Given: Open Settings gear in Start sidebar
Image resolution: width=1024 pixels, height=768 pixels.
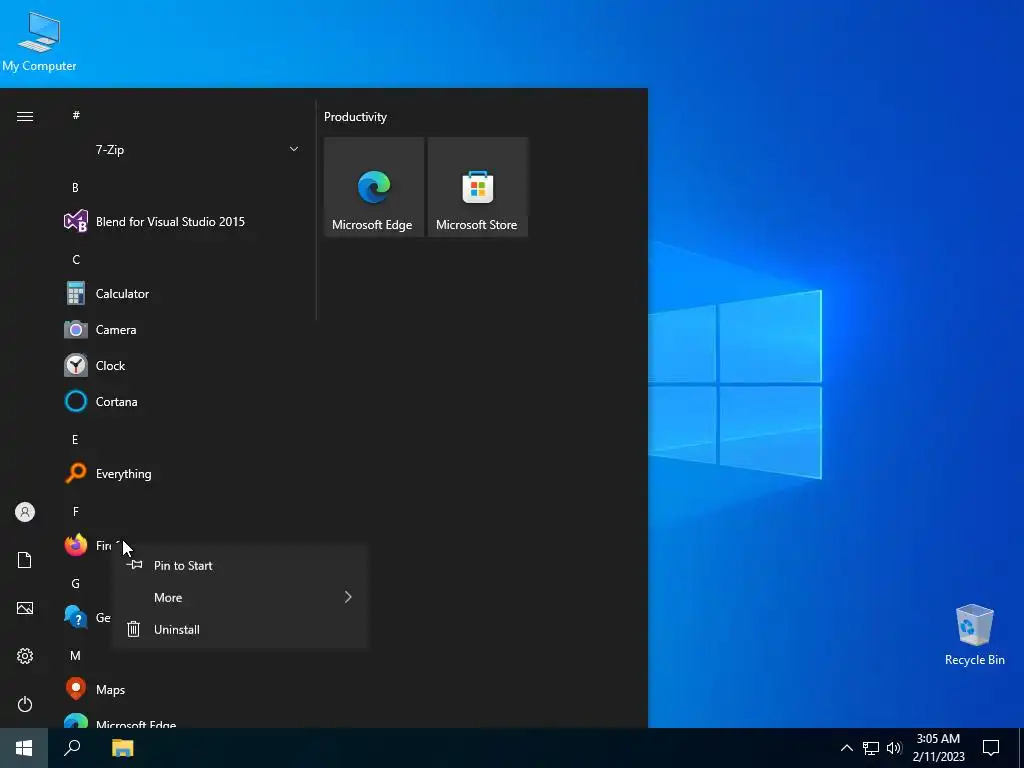Looking at the screenshot, I should pos(25,656).
